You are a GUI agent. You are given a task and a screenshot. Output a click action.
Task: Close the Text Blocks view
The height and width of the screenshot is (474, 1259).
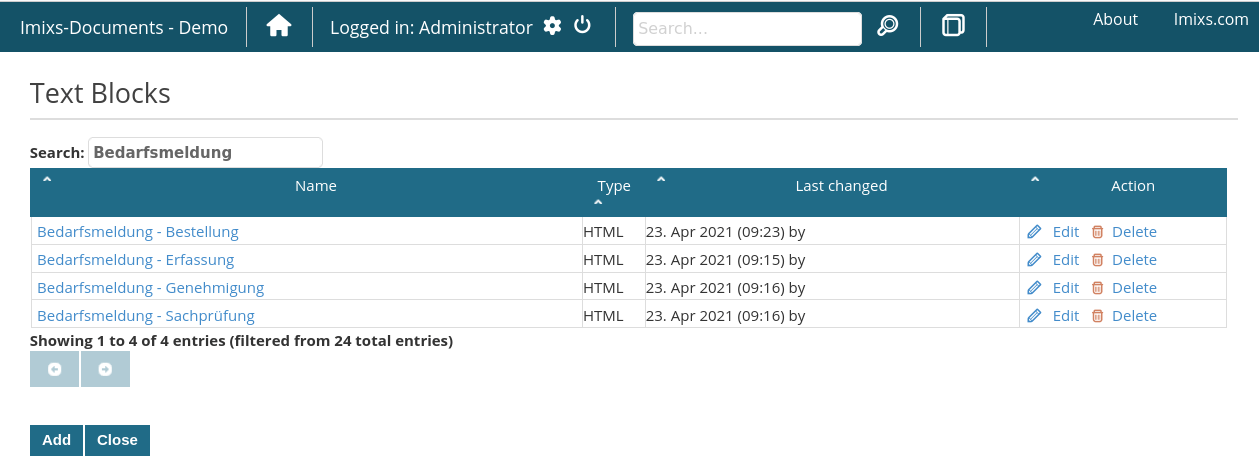(117, 440)
